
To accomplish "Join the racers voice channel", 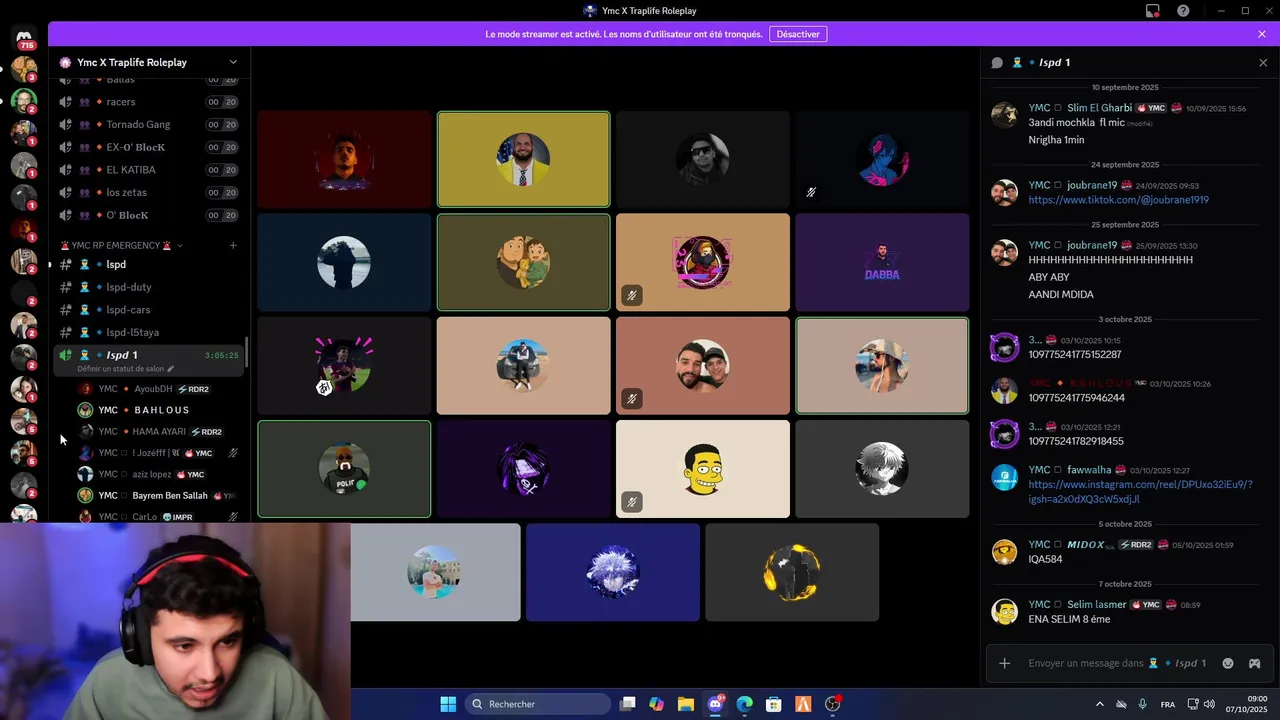I will pos(148,102).
